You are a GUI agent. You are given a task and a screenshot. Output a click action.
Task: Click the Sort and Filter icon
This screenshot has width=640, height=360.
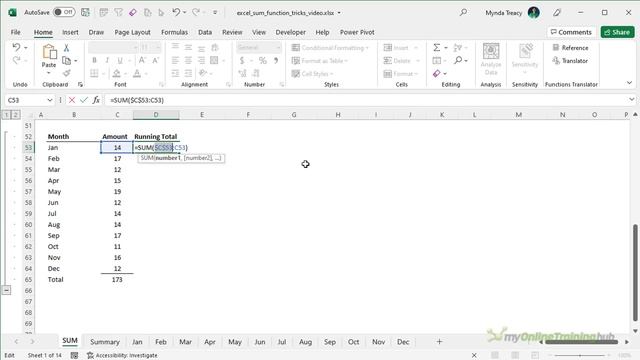tap(458, 48)
